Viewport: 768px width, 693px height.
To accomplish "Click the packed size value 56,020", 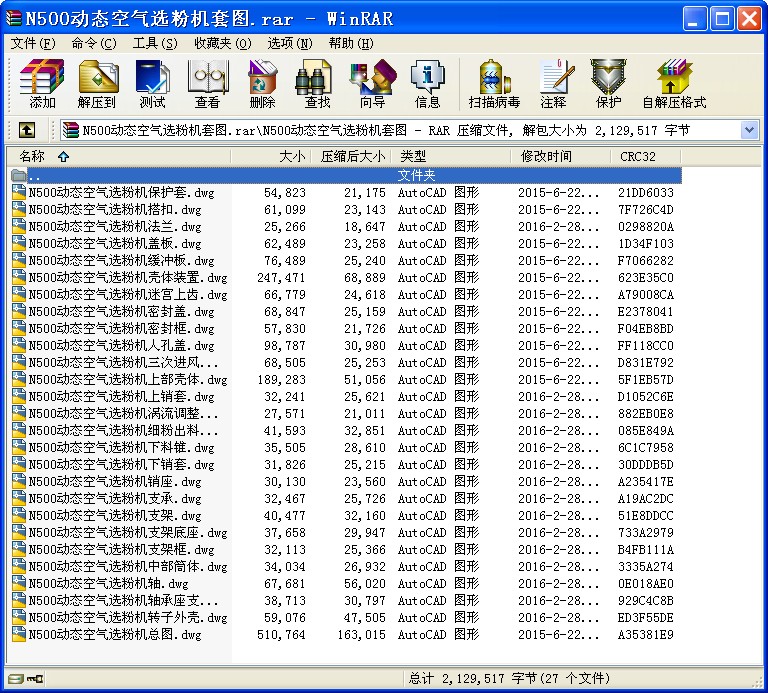I will coord(365,584).
